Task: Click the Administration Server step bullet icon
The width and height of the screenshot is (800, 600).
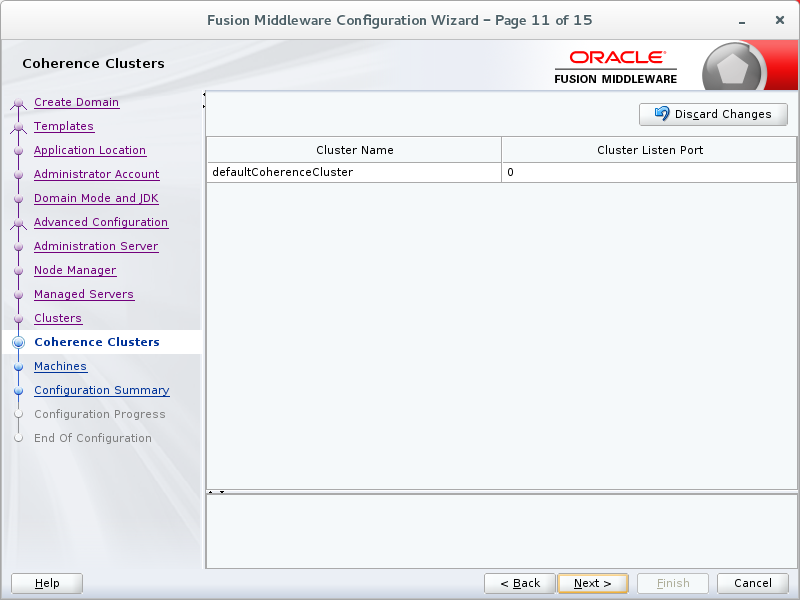Action: coord(18,247)
